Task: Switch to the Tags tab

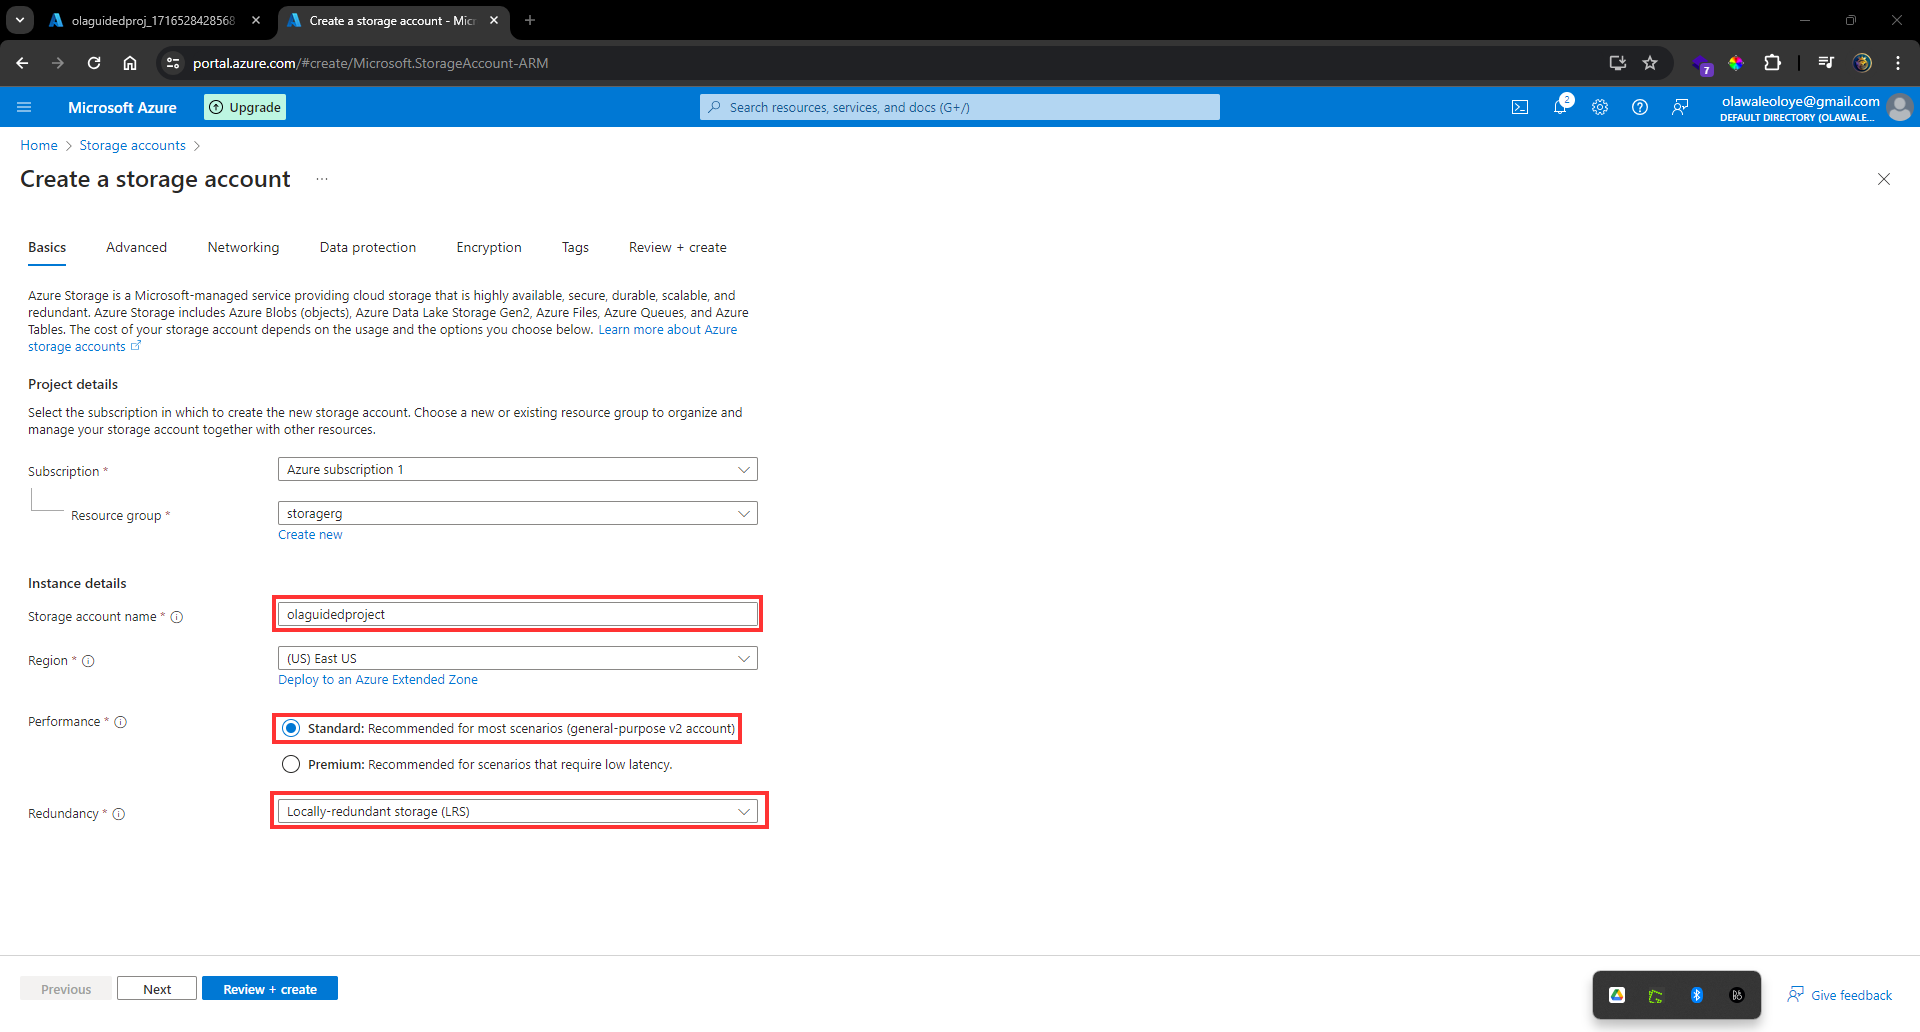Action: (575, 247)
